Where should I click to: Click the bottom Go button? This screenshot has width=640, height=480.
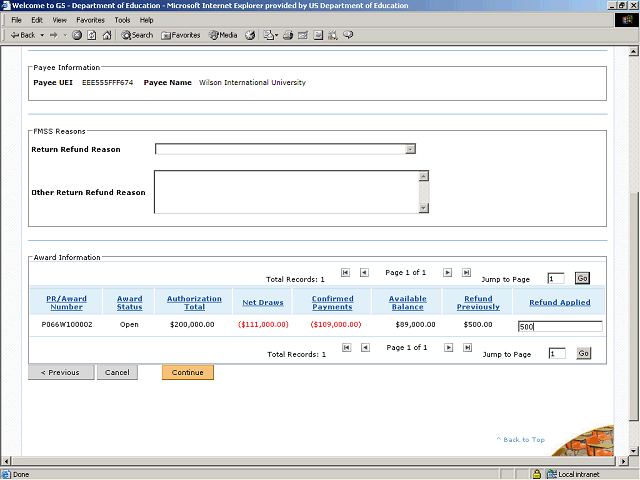[x=584, y=353]
